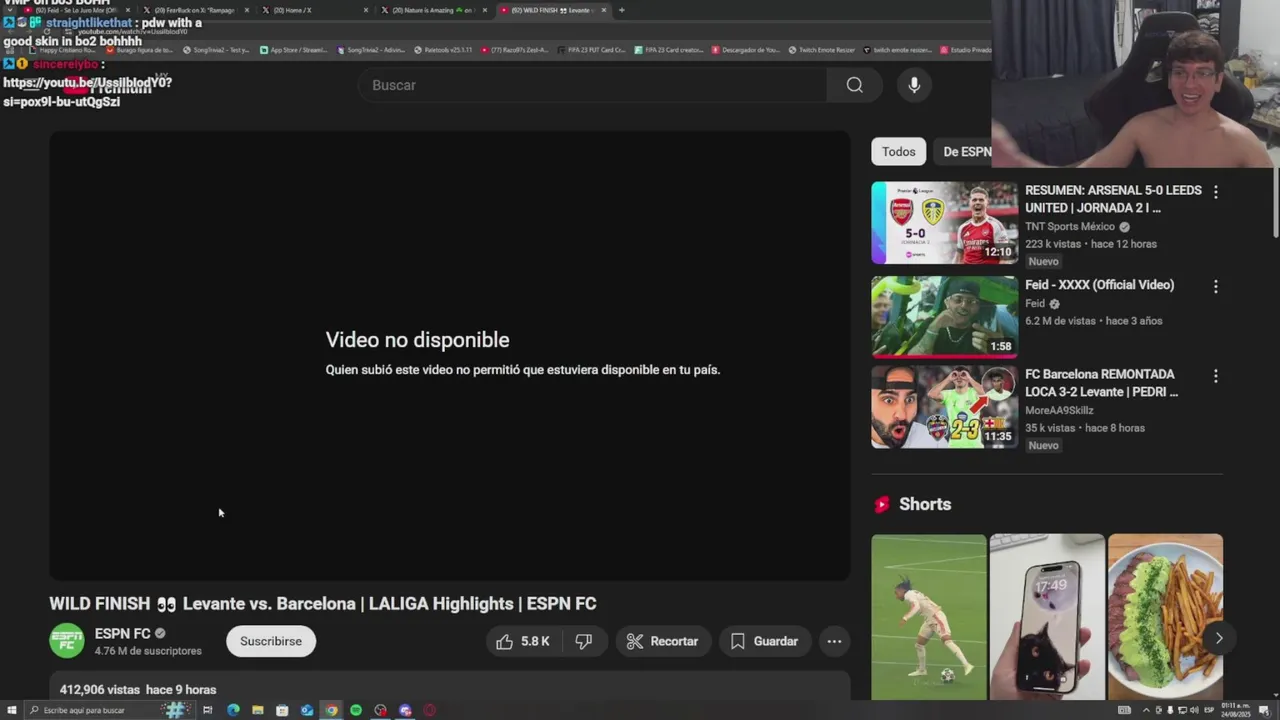Close the WILD FINISH browser tab

coord(603,10)
